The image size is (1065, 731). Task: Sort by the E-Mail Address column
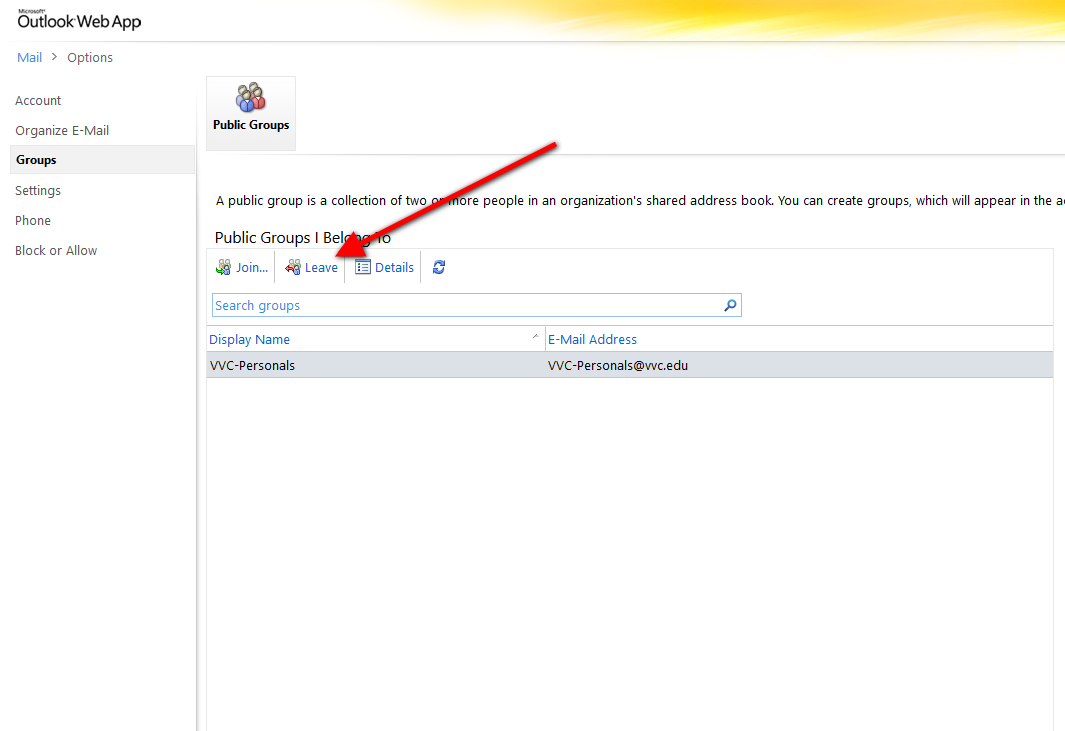pyautogui.click(x=592, y=340)
